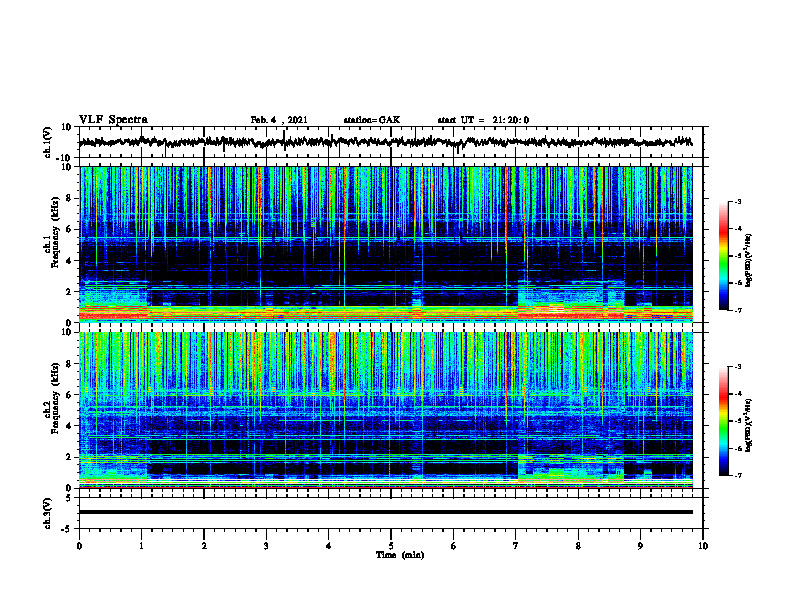Click the "VLF Spectra" plot title

(113, 120)
